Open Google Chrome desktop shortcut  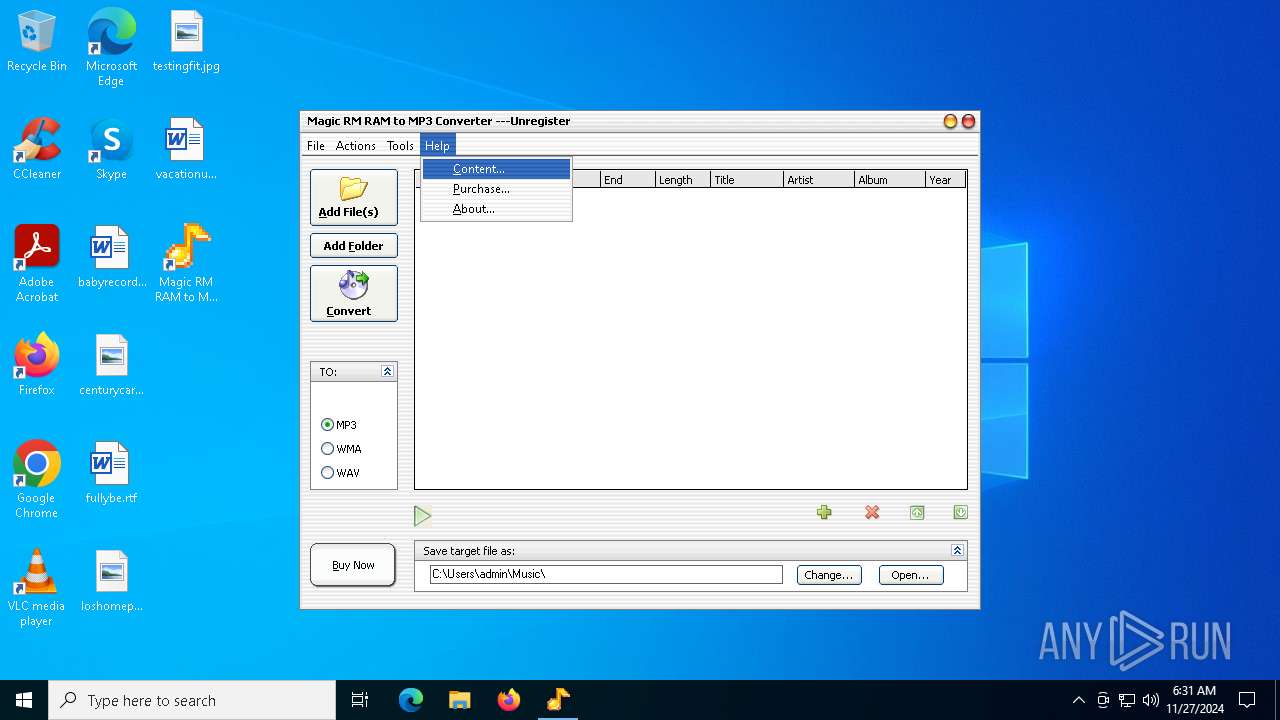click(x=37, y=480)
